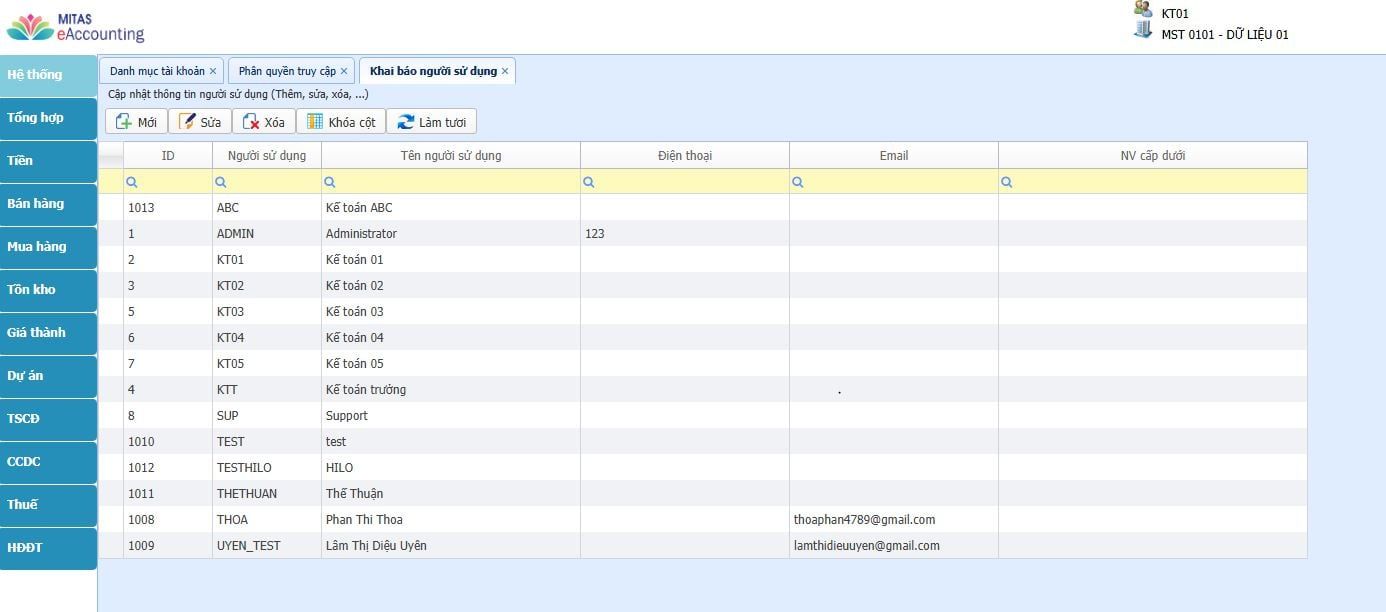The image size is (1386, 612).
Task: Open the Tiền sidebar menu
Action: (48, 161)
